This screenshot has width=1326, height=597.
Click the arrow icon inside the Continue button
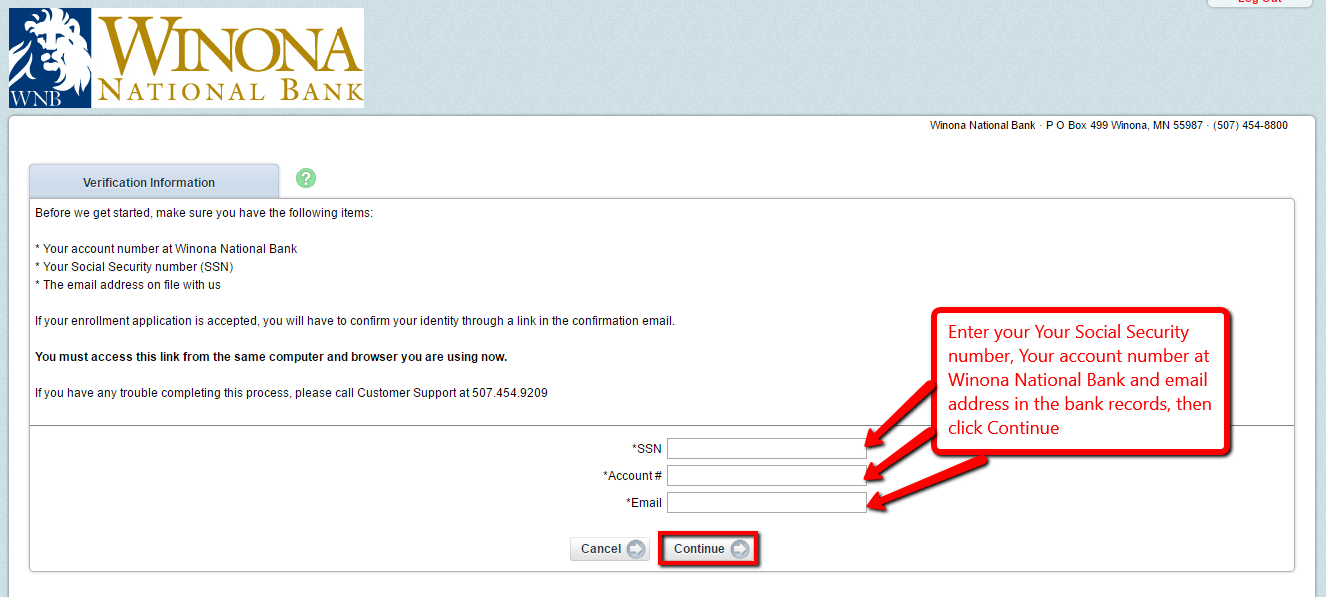tap(738, 548)
